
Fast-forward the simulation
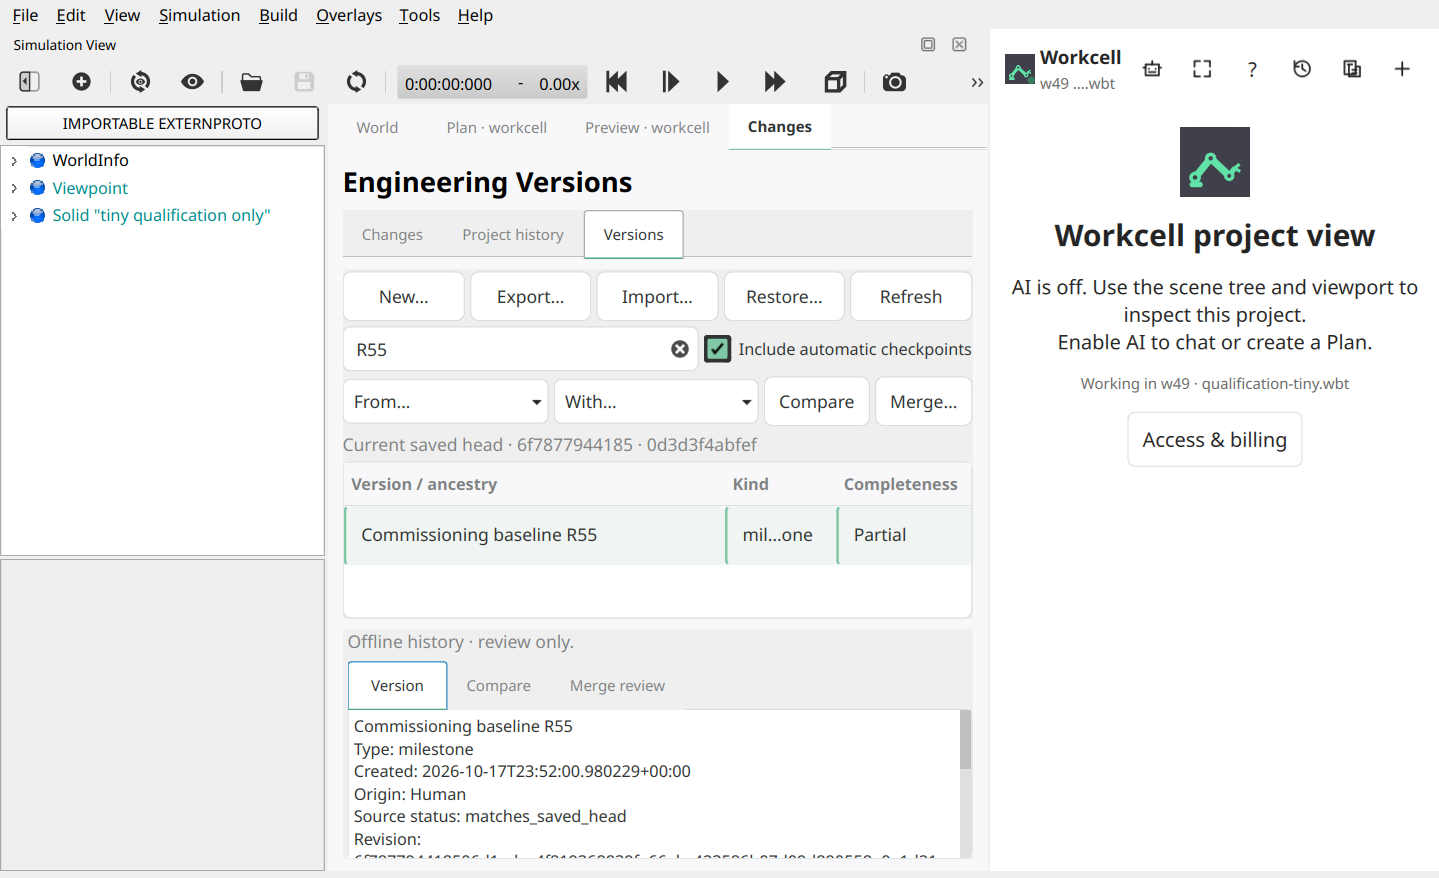click(775, 82)
